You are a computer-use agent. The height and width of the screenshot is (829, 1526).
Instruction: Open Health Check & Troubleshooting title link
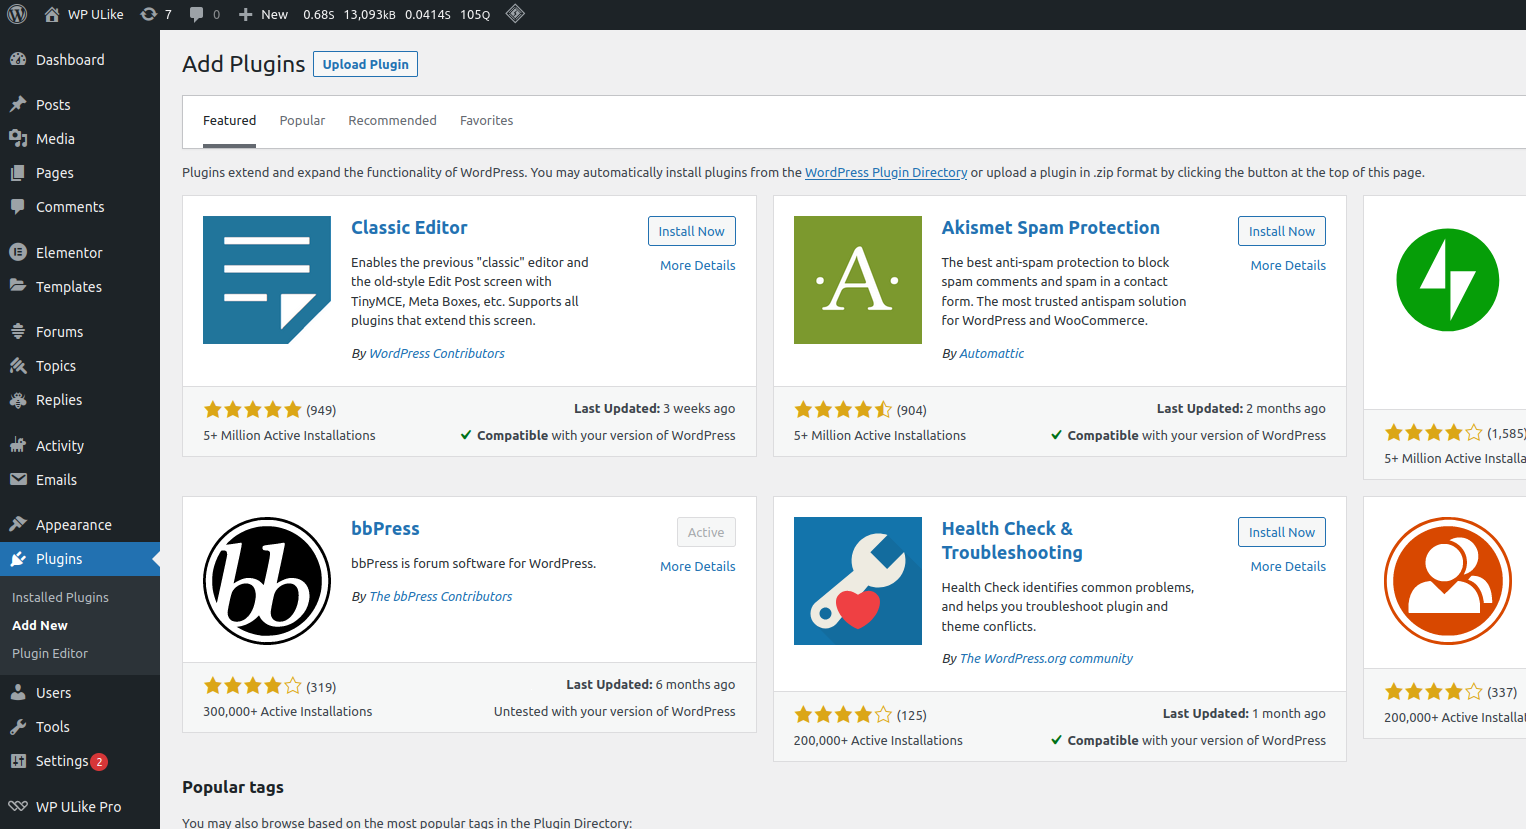[1012, 540]
